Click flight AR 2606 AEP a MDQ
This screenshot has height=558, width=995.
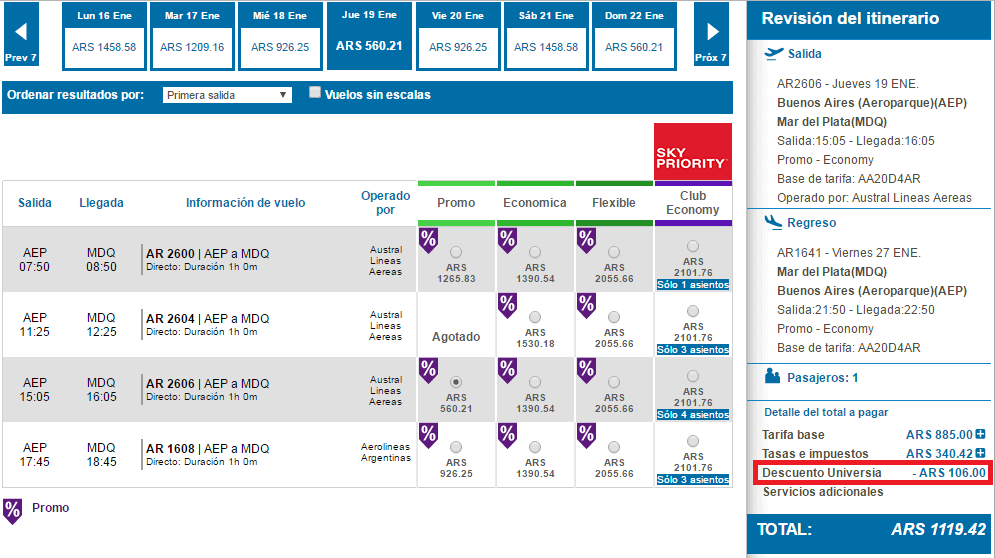(208, 384)
